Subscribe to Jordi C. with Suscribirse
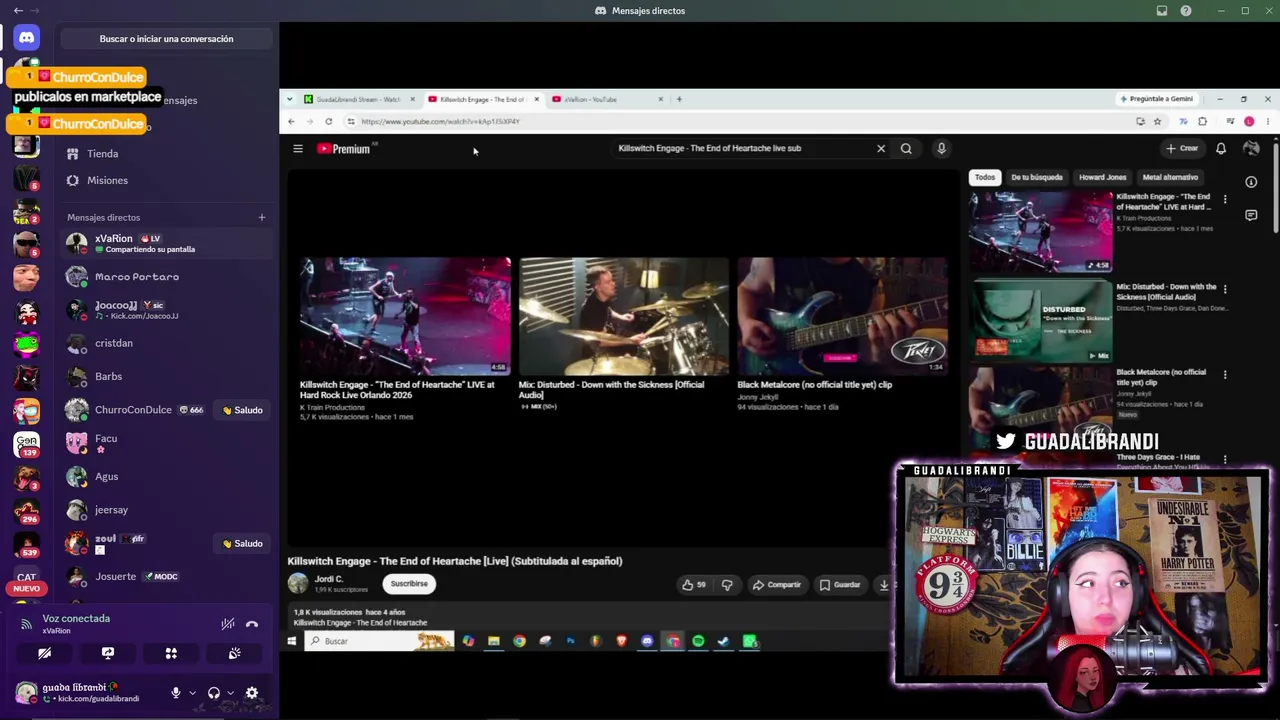Image resolution: width=1280 pixels, height=720 pixels. pos(409,584)
